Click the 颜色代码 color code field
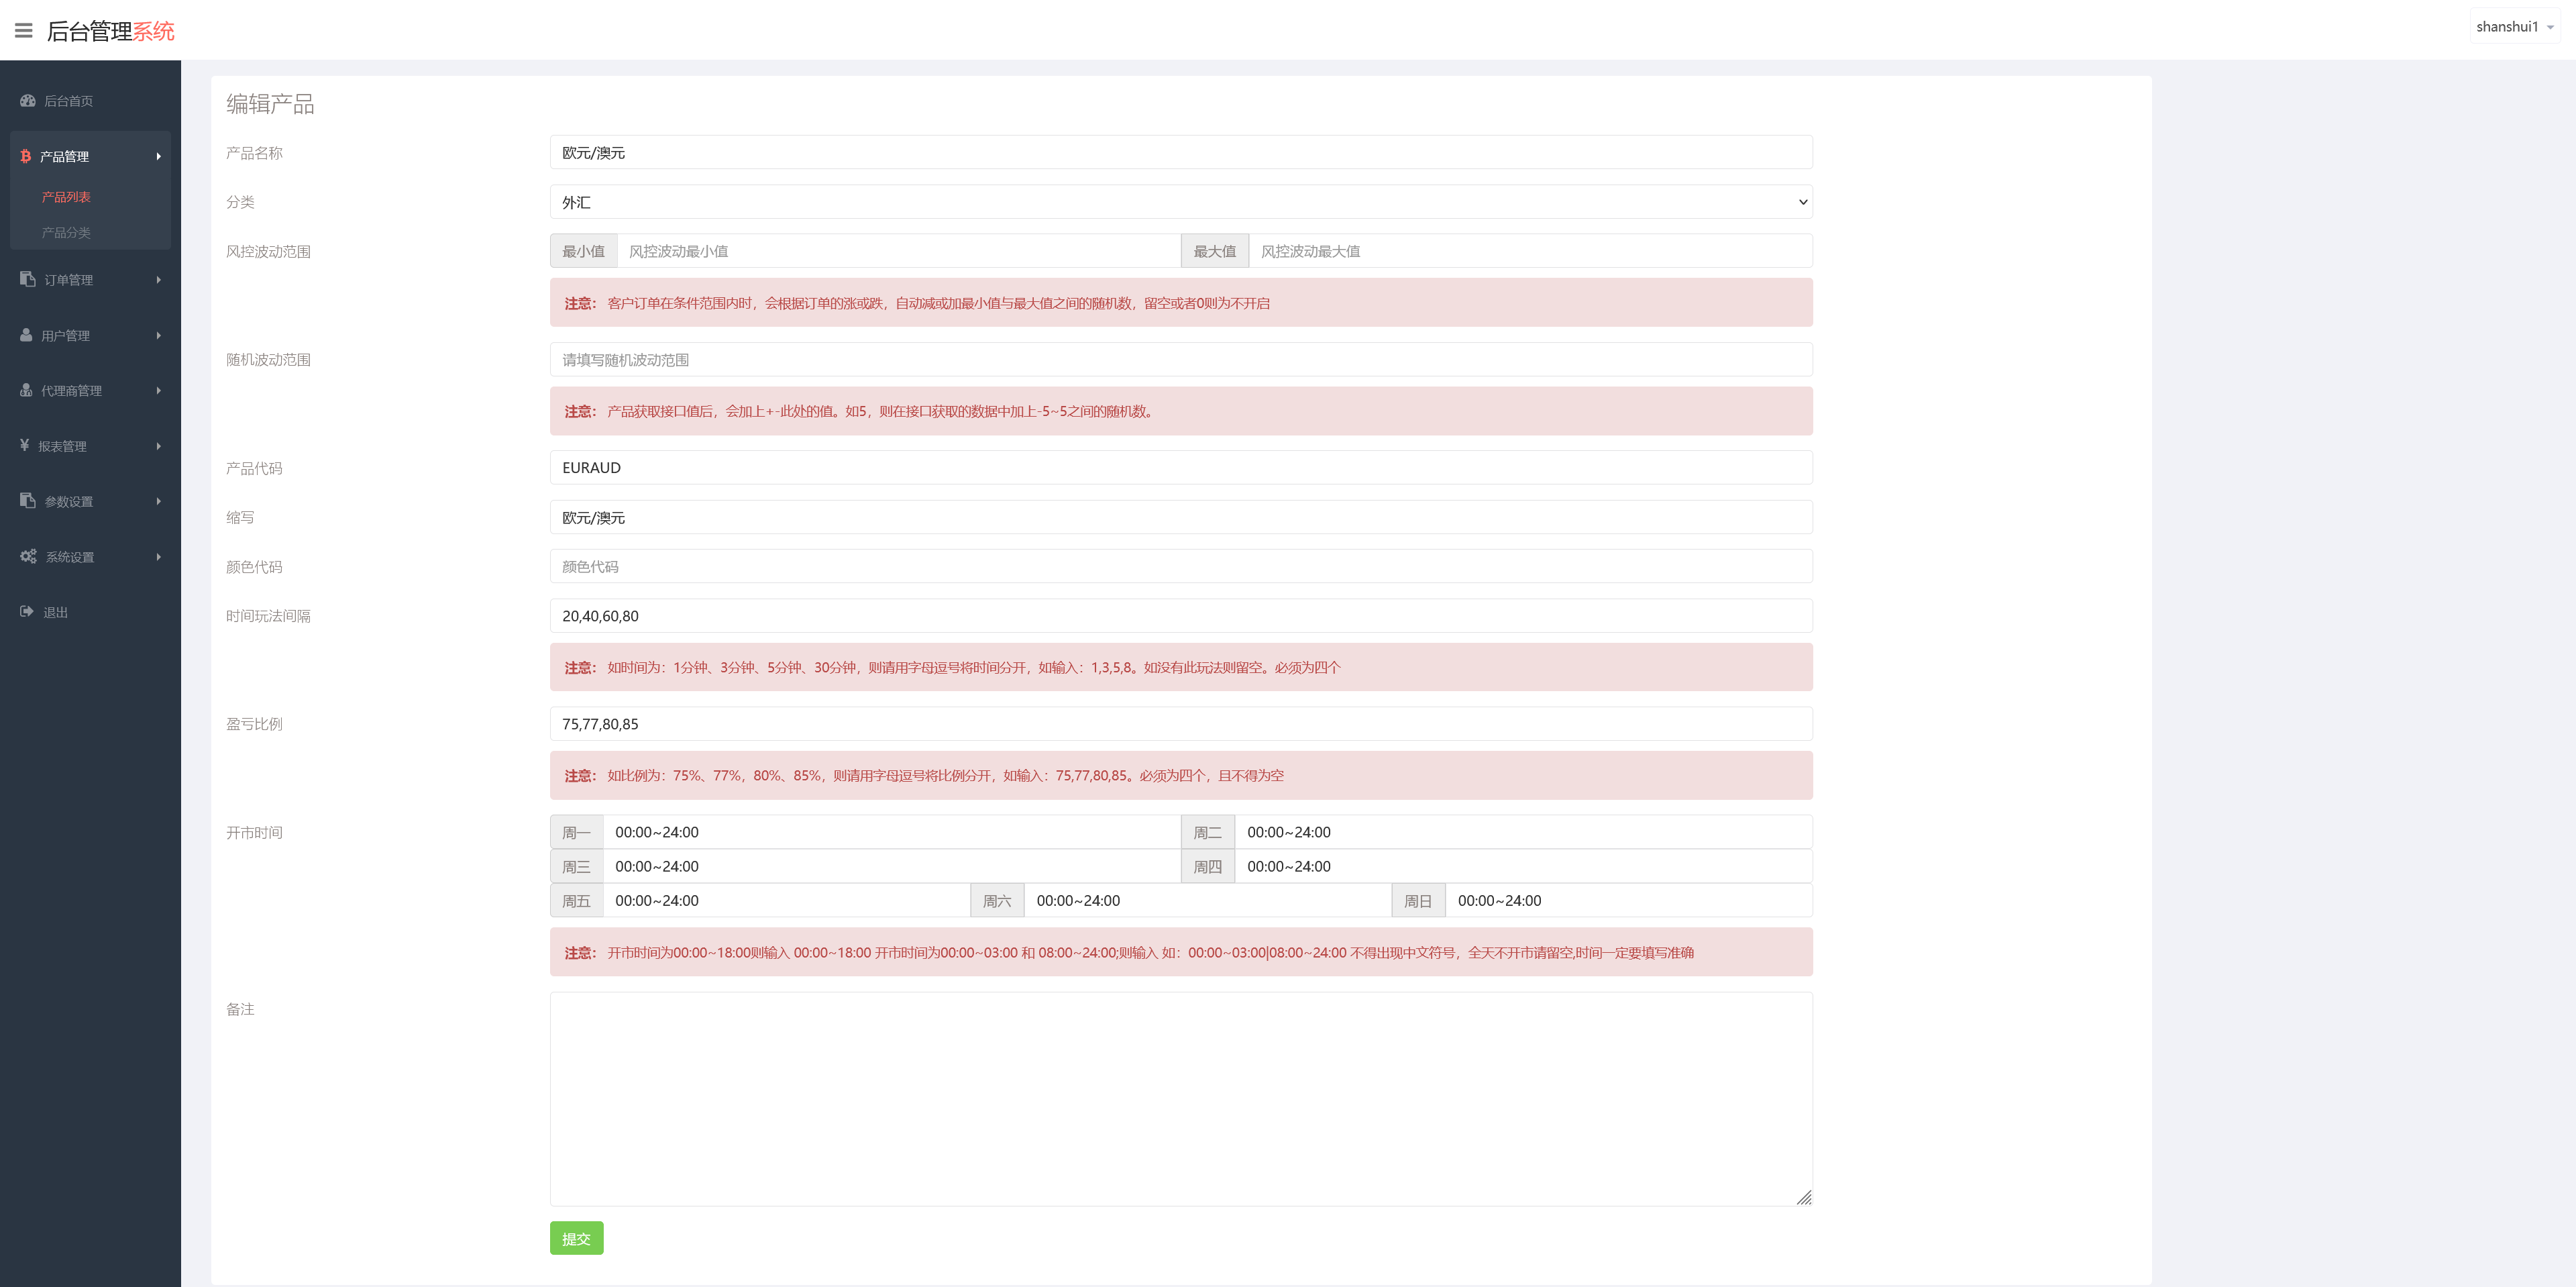The width and height of the screenshot is (2576, 1287). (x=1180, y=566)
